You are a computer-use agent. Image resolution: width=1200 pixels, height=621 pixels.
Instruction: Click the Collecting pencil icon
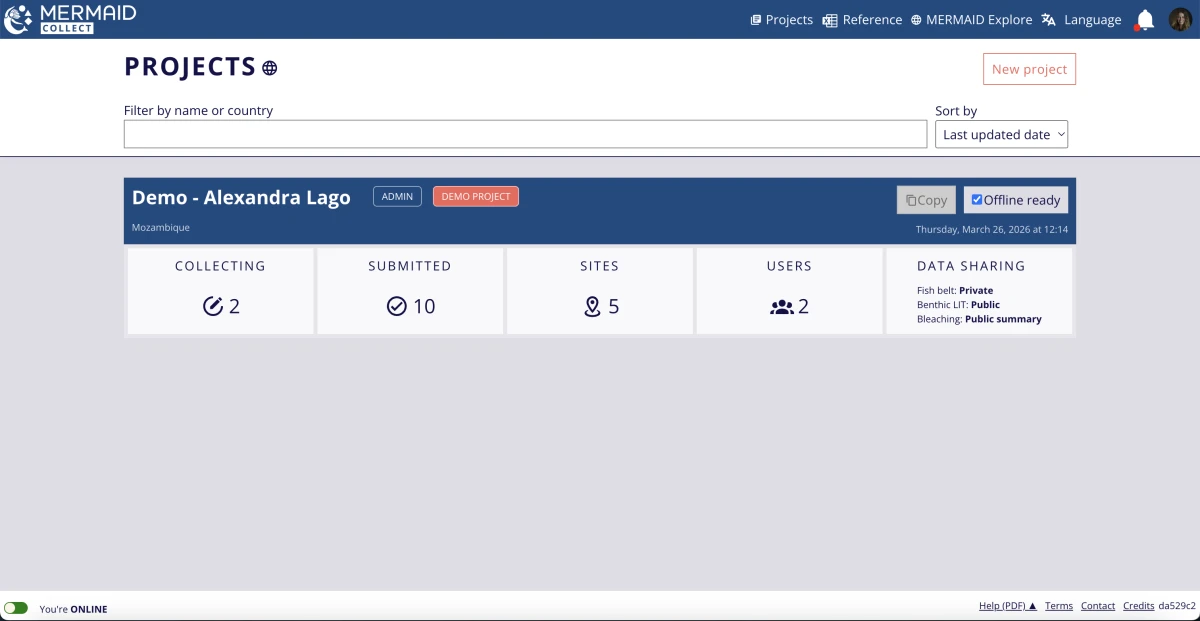(213, 306)
